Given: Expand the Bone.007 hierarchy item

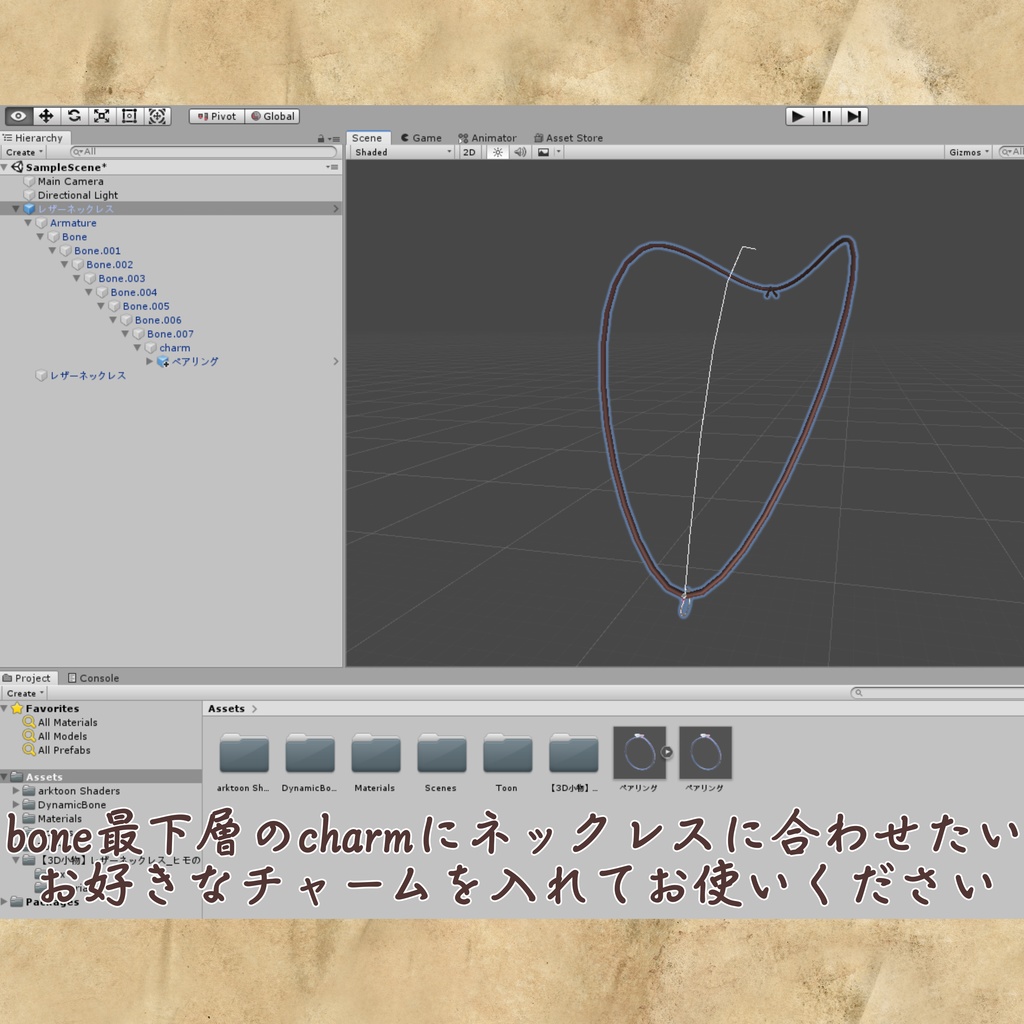Looking at the screenshot, I should (x=126, y=333).
